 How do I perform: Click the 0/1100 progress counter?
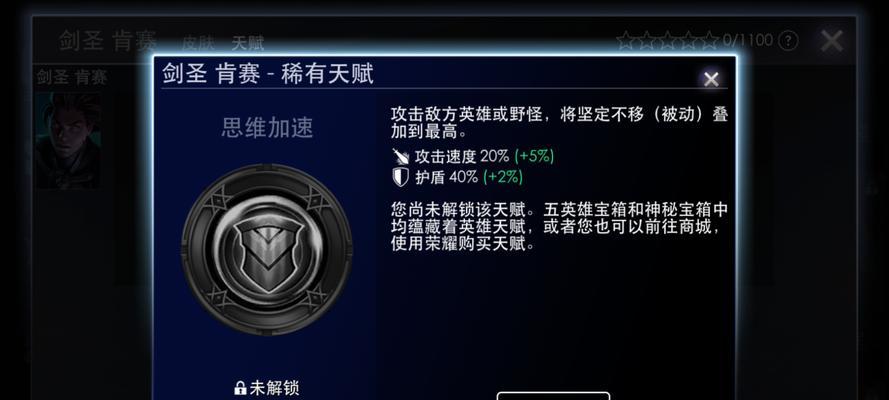tap(747, 40)
